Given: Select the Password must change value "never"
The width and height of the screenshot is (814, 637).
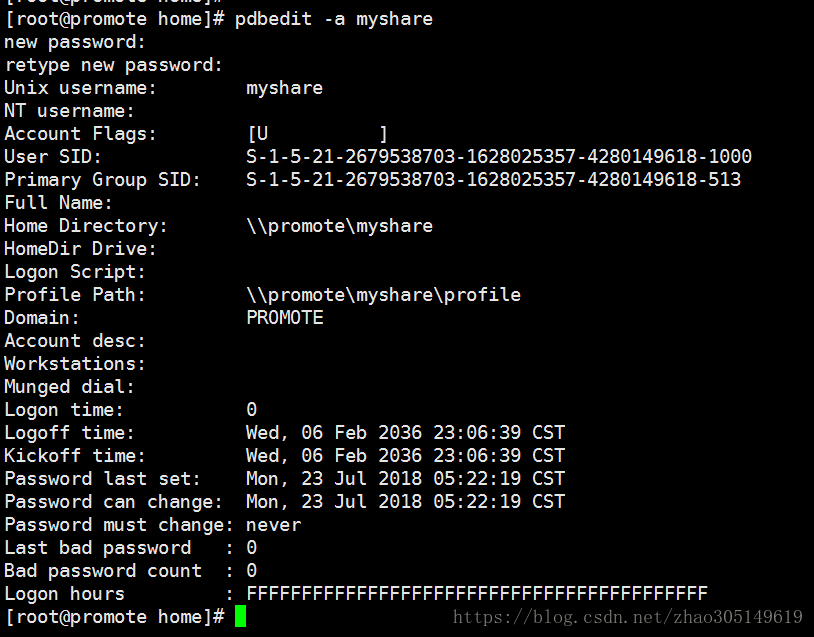Looking at the screenshot, I should point(274,525).
